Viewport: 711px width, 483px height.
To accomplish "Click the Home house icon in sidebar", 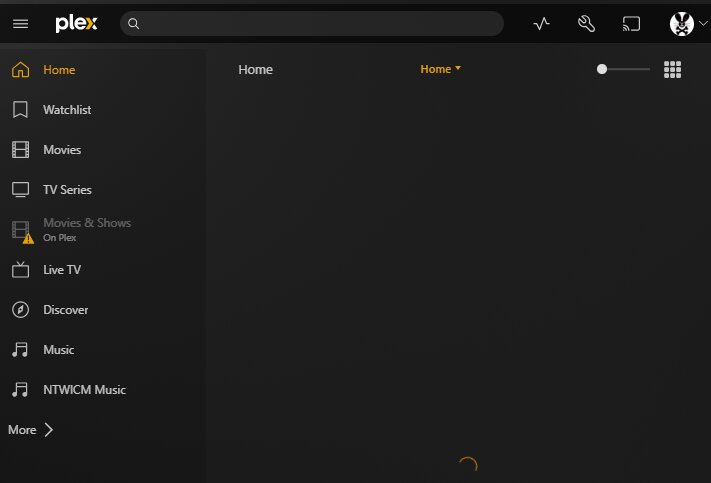I will tap(20, 70).
